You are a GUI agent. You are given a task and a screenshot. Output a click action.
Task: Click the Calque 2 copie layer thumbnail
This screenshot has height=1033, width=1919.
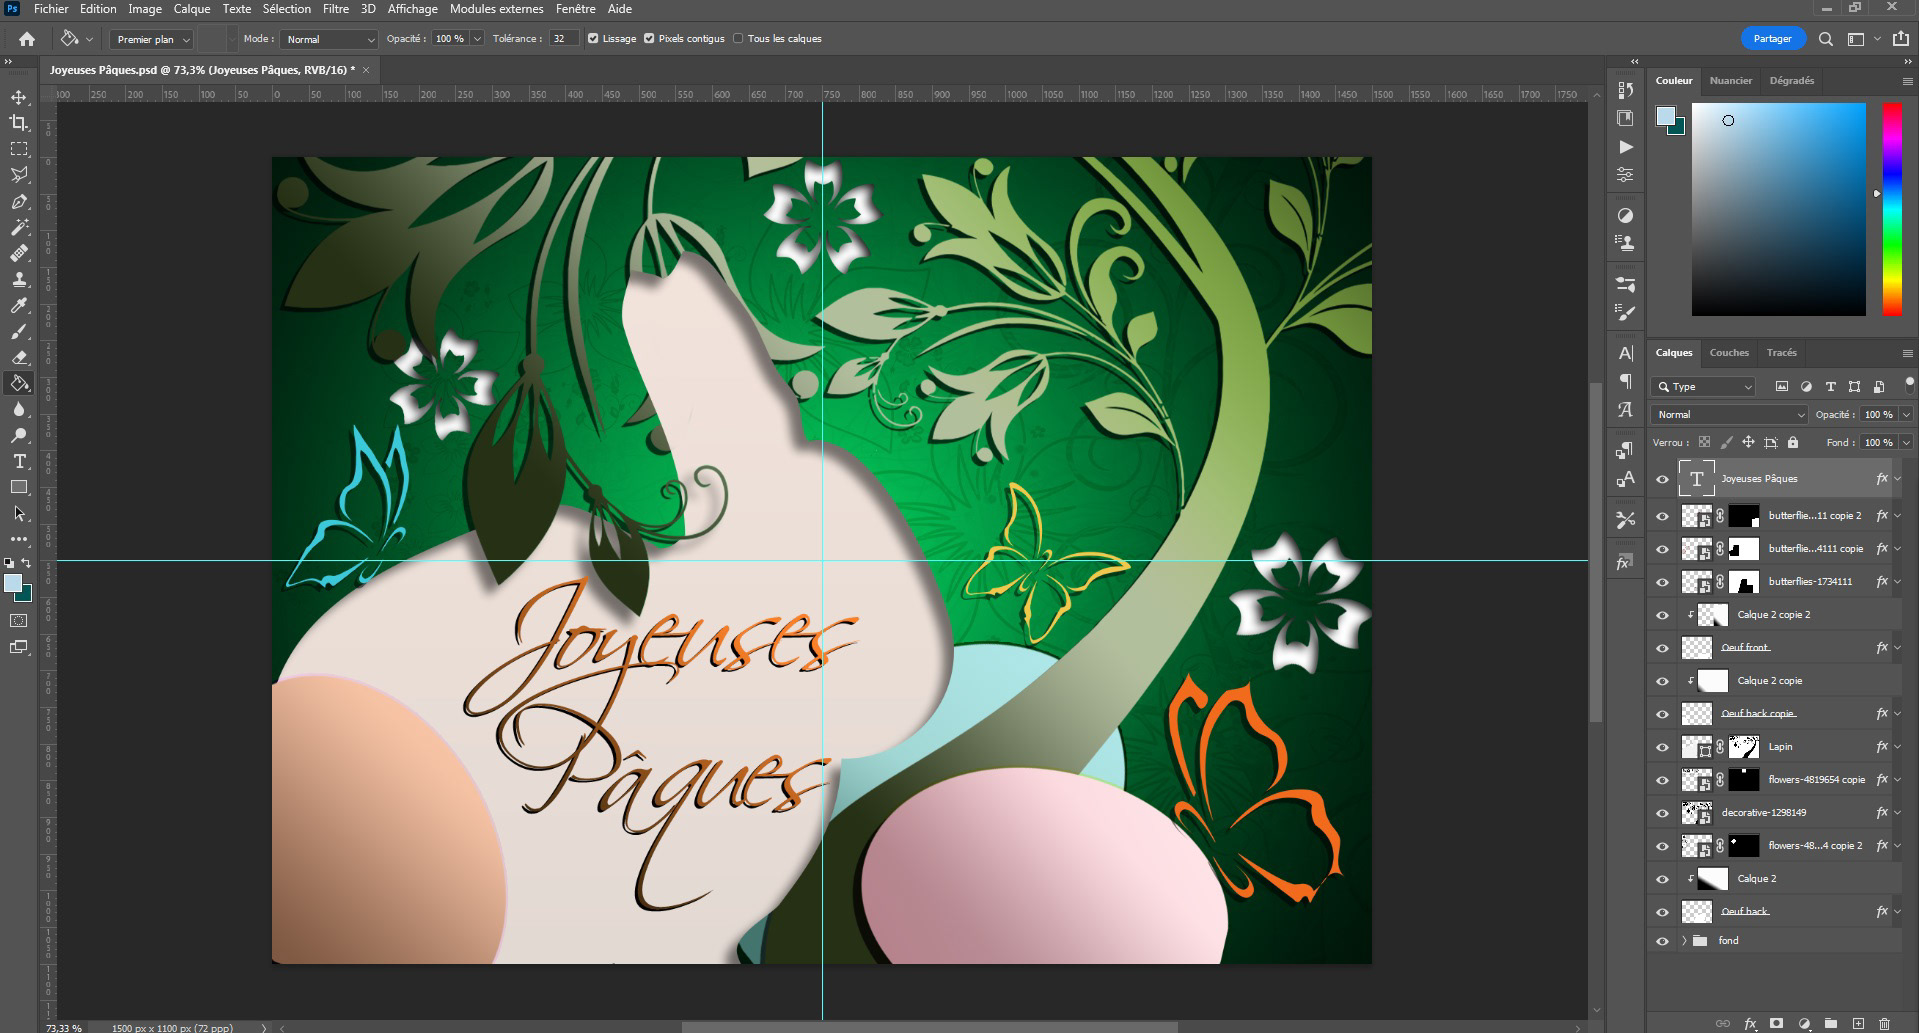pos(1713,681)
